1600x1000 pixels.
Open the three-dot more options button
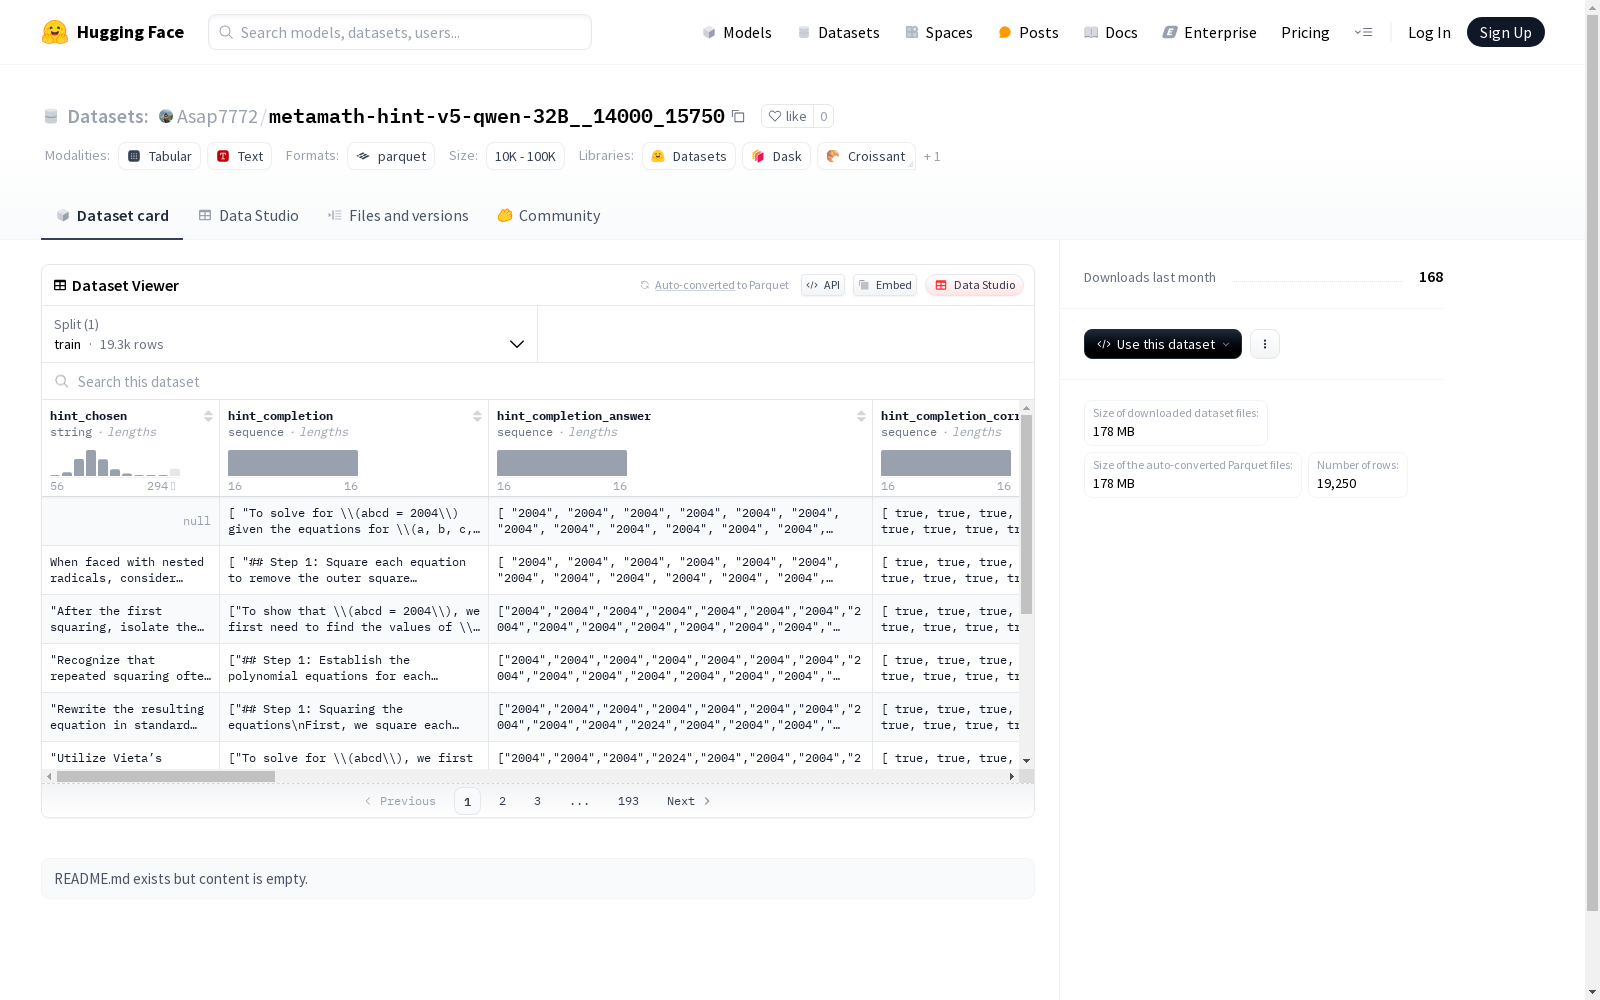click(x=1265, y=344)
